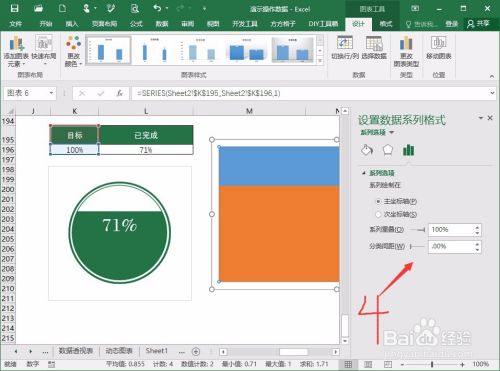Click the status bar zoom slider
Viewport: 500px width, 371px height.
click(432, 364)
